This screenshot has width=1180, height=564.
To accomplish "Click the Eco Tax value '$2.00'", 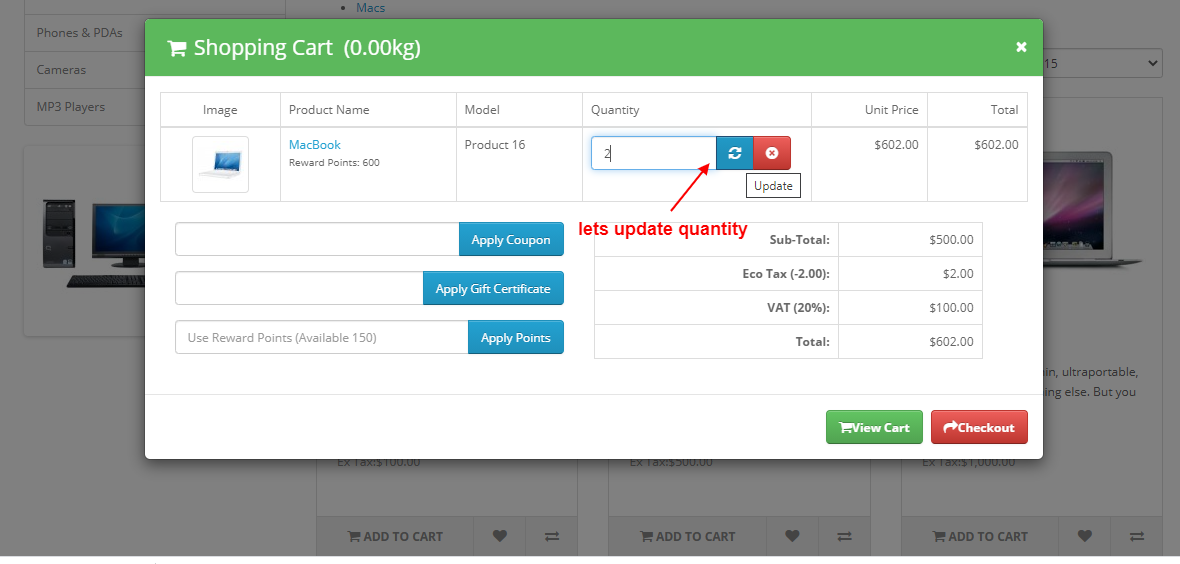I will coord(958,273).
